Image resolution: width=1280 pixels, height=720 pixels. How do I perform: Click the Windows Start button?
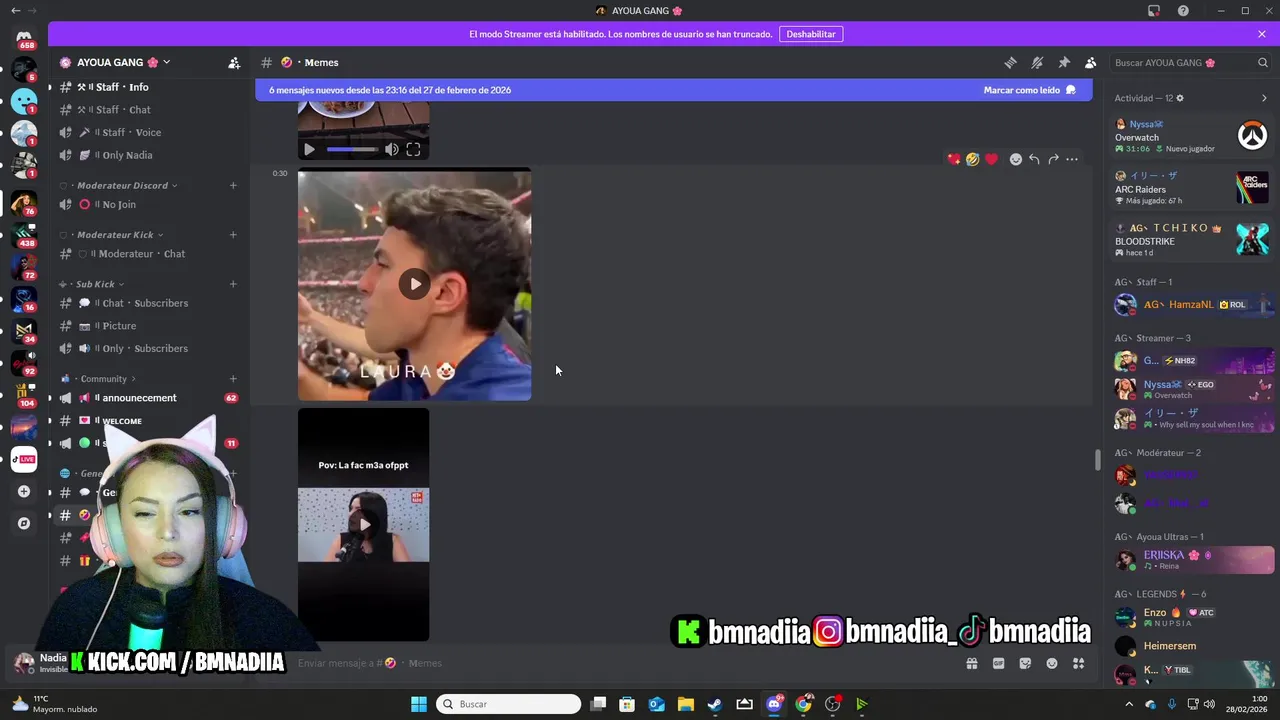point(419,704)
